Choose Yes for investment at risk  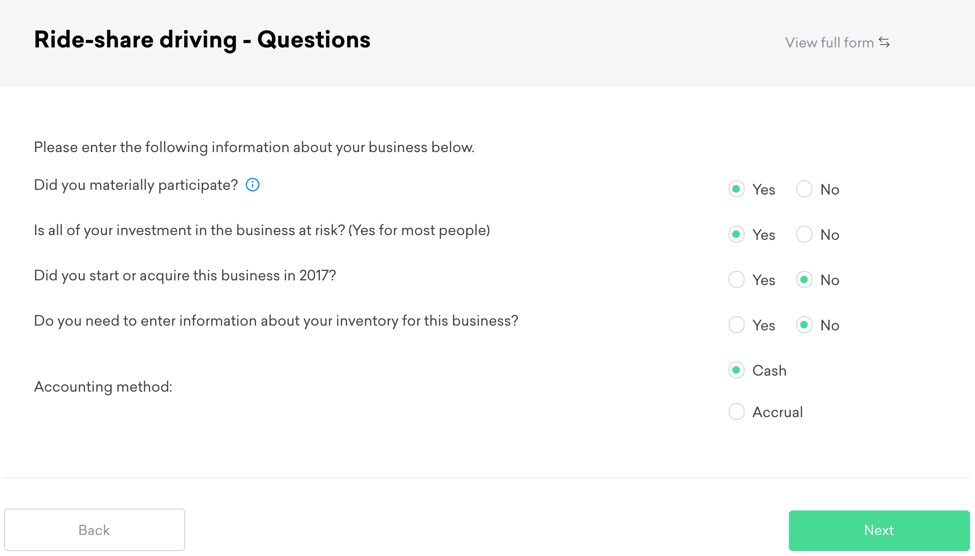pyautogui.click(x=737, y=235)
